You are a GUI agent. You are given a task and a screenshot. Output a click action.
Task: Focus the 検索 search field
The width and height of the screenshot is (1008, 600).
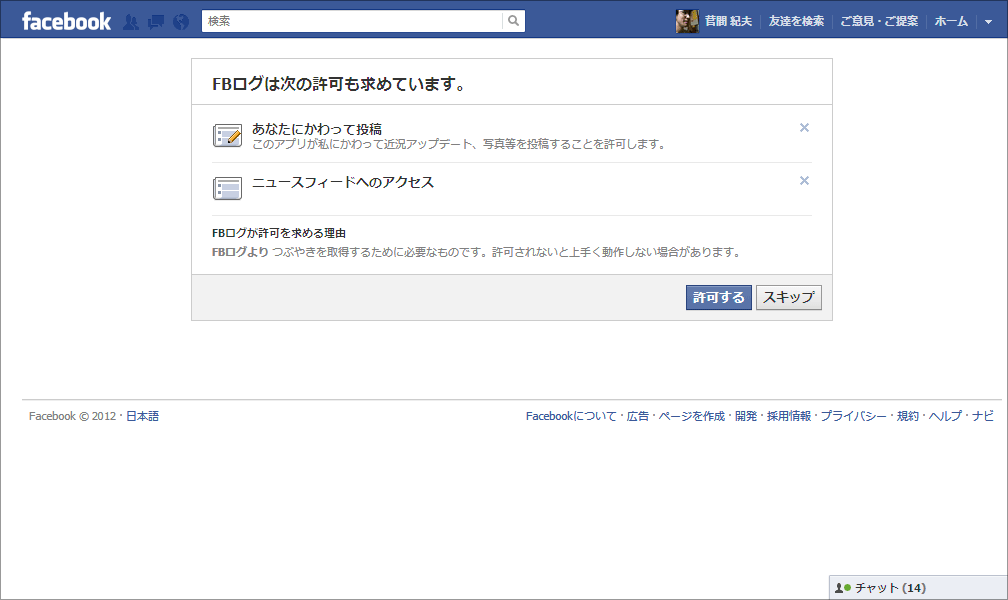352,21
